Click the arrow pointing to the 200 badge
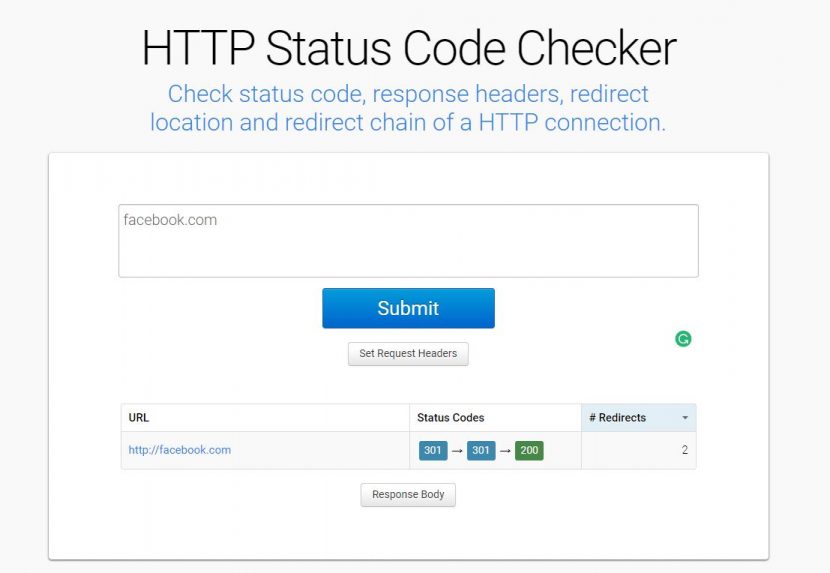830x573 pixels. 505,451
